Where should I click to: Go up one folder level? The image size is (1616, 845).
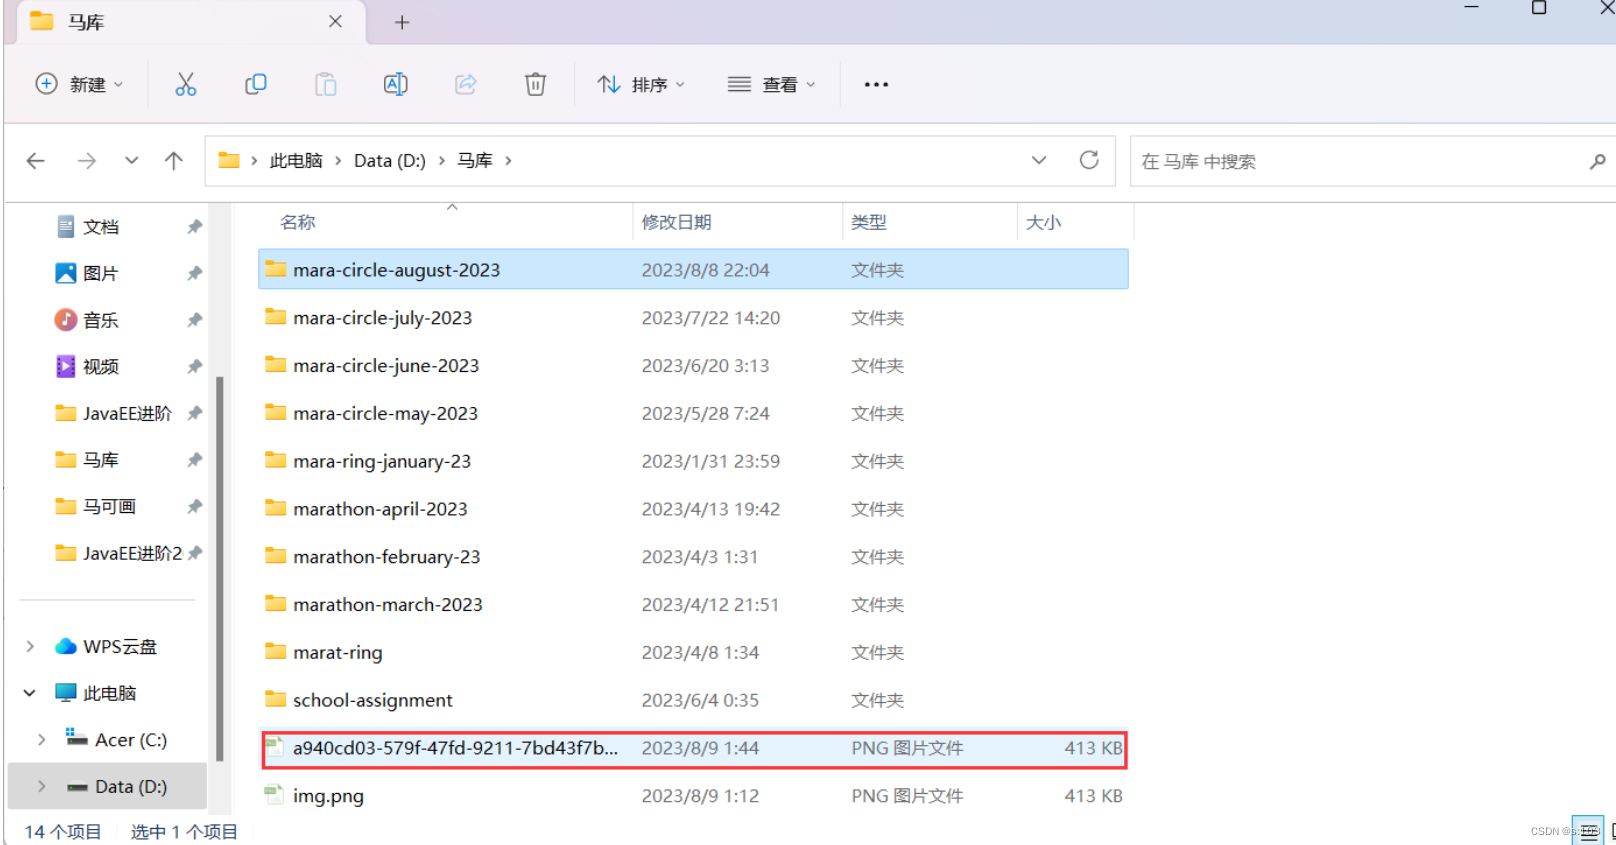pyautogui.click(x=174, y=160)
